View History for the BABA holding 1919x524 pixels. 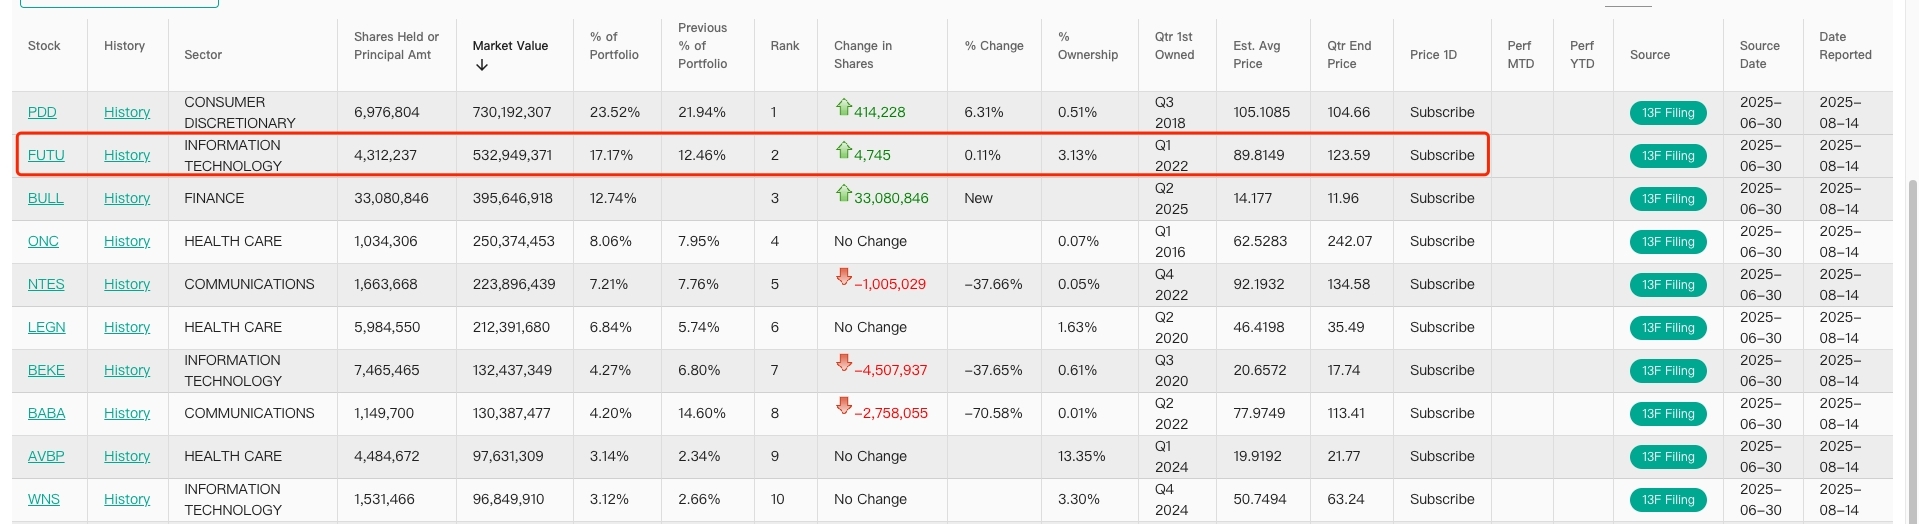[127, 413]
